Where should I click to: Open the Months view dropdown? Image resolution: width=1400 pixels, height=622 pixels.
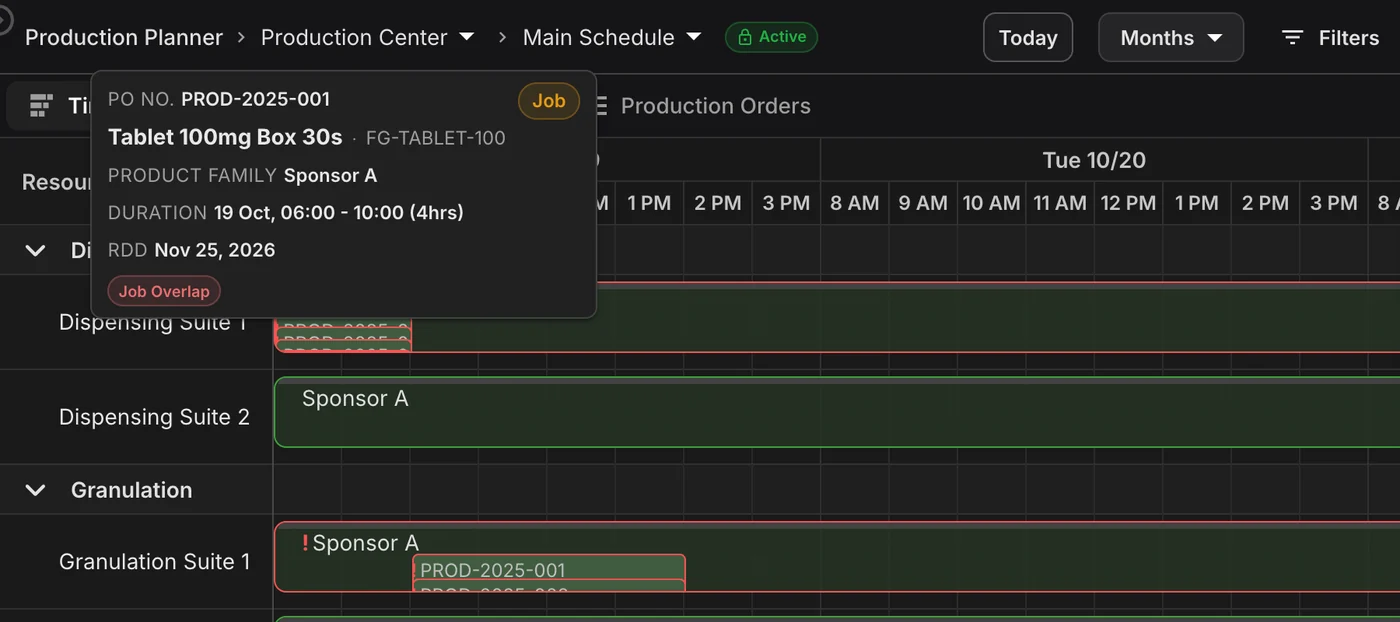[1171, 38]
